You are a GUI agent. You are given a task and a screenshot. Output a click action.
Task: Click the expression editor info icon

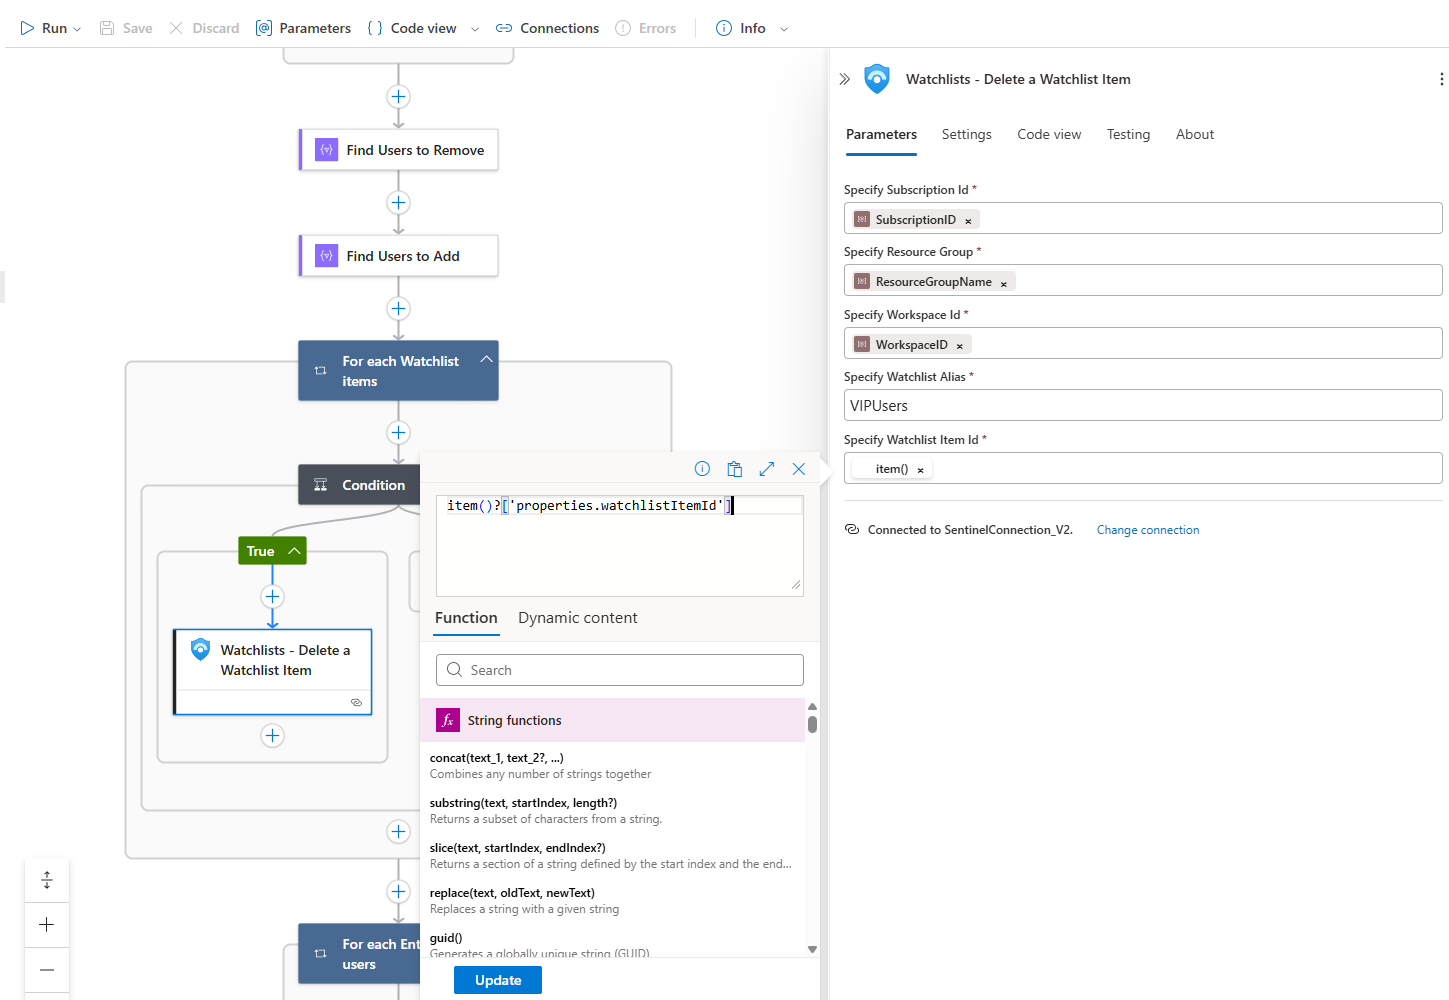(702, 469)
